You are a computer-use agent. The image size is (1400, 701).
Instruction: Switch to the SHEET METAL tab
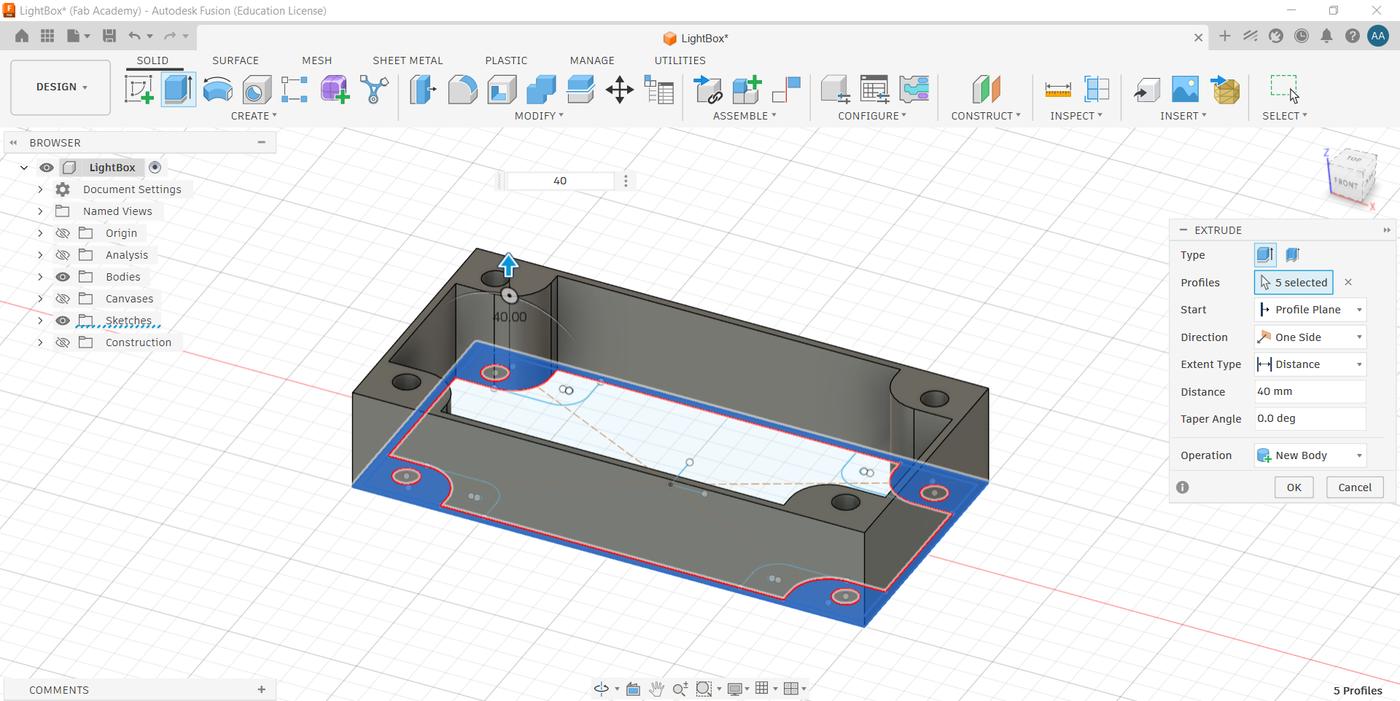click(407, 60)
